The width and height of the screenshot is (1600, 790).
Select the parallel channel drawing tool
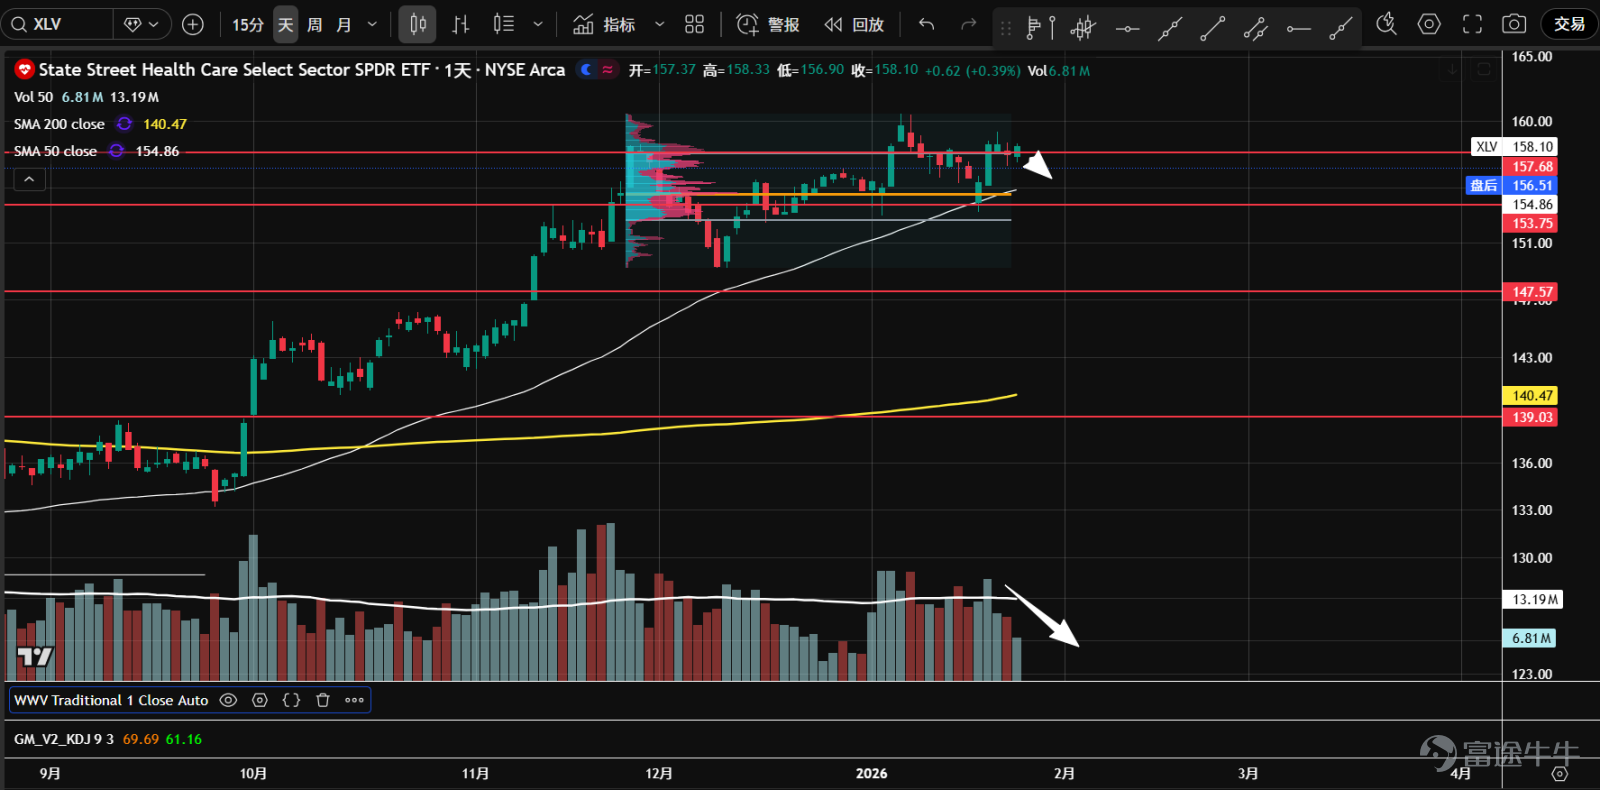[x=1255, y=28]
